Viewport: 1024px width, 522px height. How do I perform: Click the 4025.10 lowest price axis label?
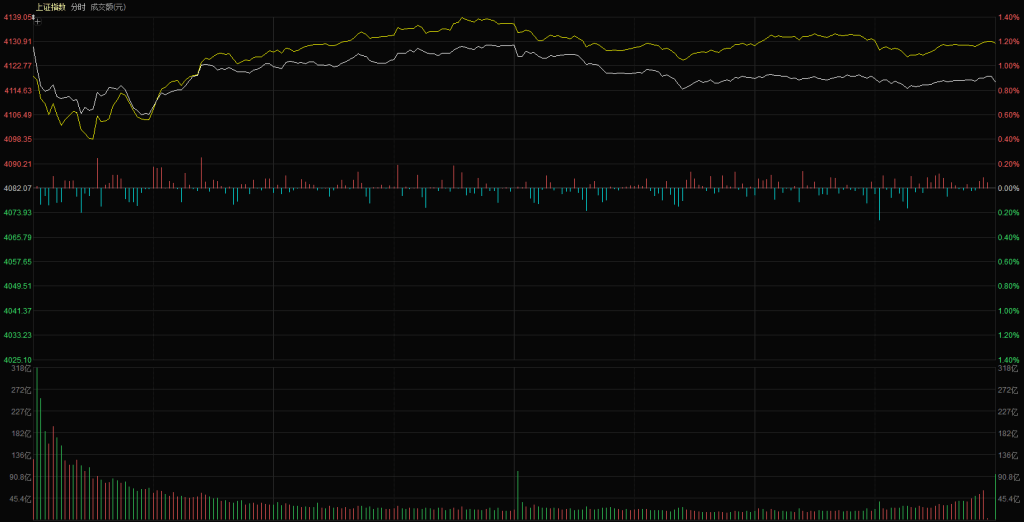17,359
